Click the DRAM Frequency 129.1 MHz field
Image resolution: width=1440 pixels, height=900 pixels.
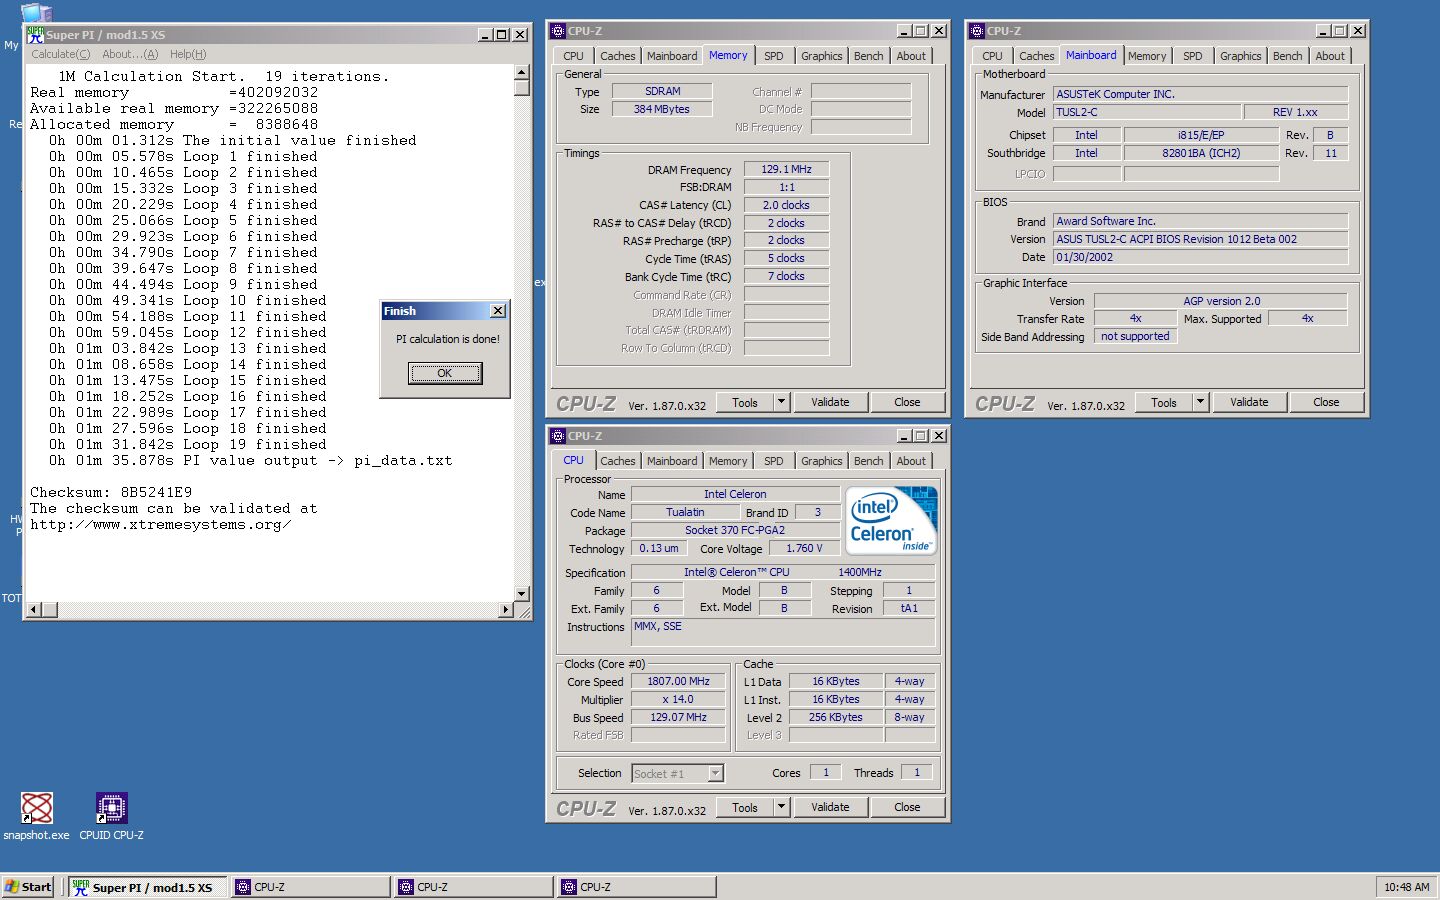coord(786,169)
